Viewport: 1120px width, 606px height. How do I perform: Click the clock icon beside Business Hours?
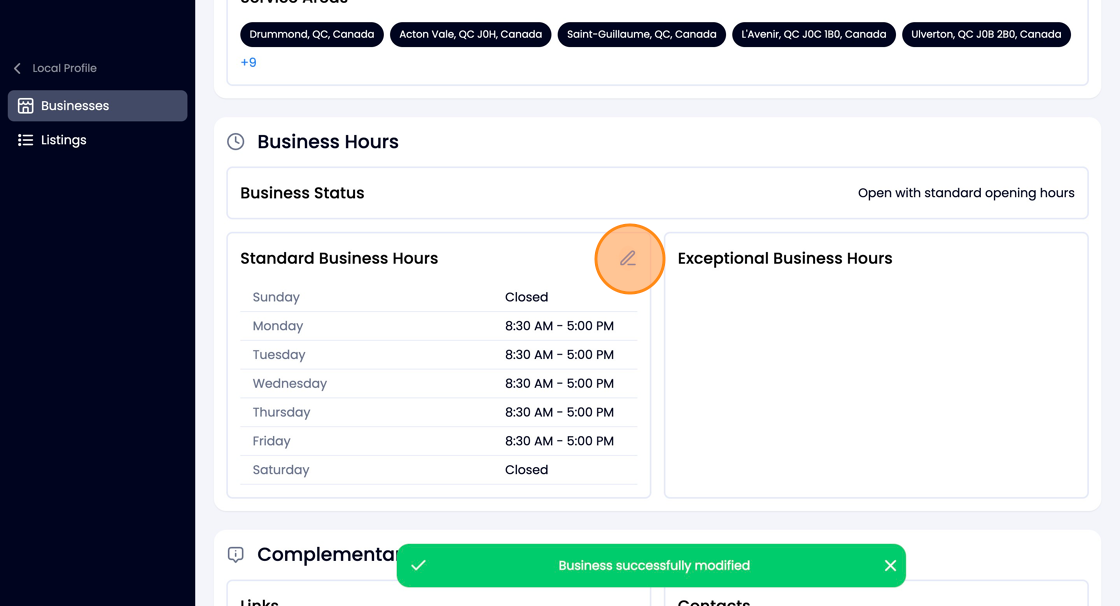click(236, 141)
